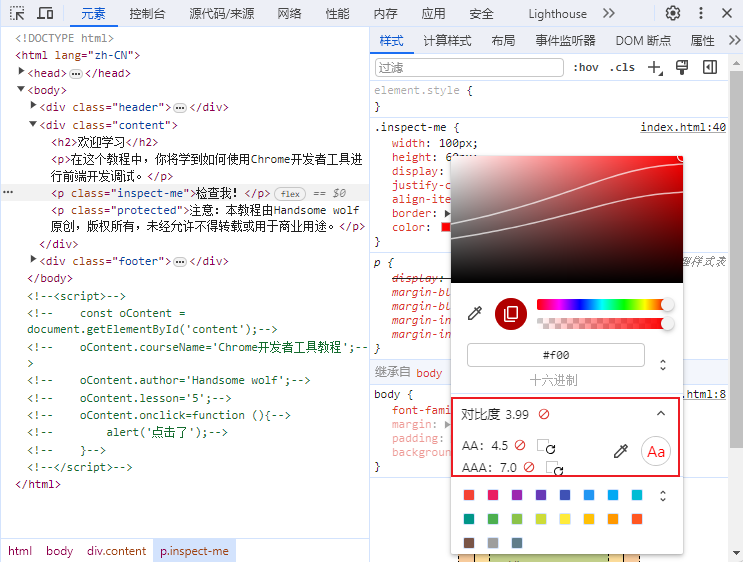Click the contrast ratio failure indicator icon
This screenshot has height=562, width=743.
click(544, 414)
